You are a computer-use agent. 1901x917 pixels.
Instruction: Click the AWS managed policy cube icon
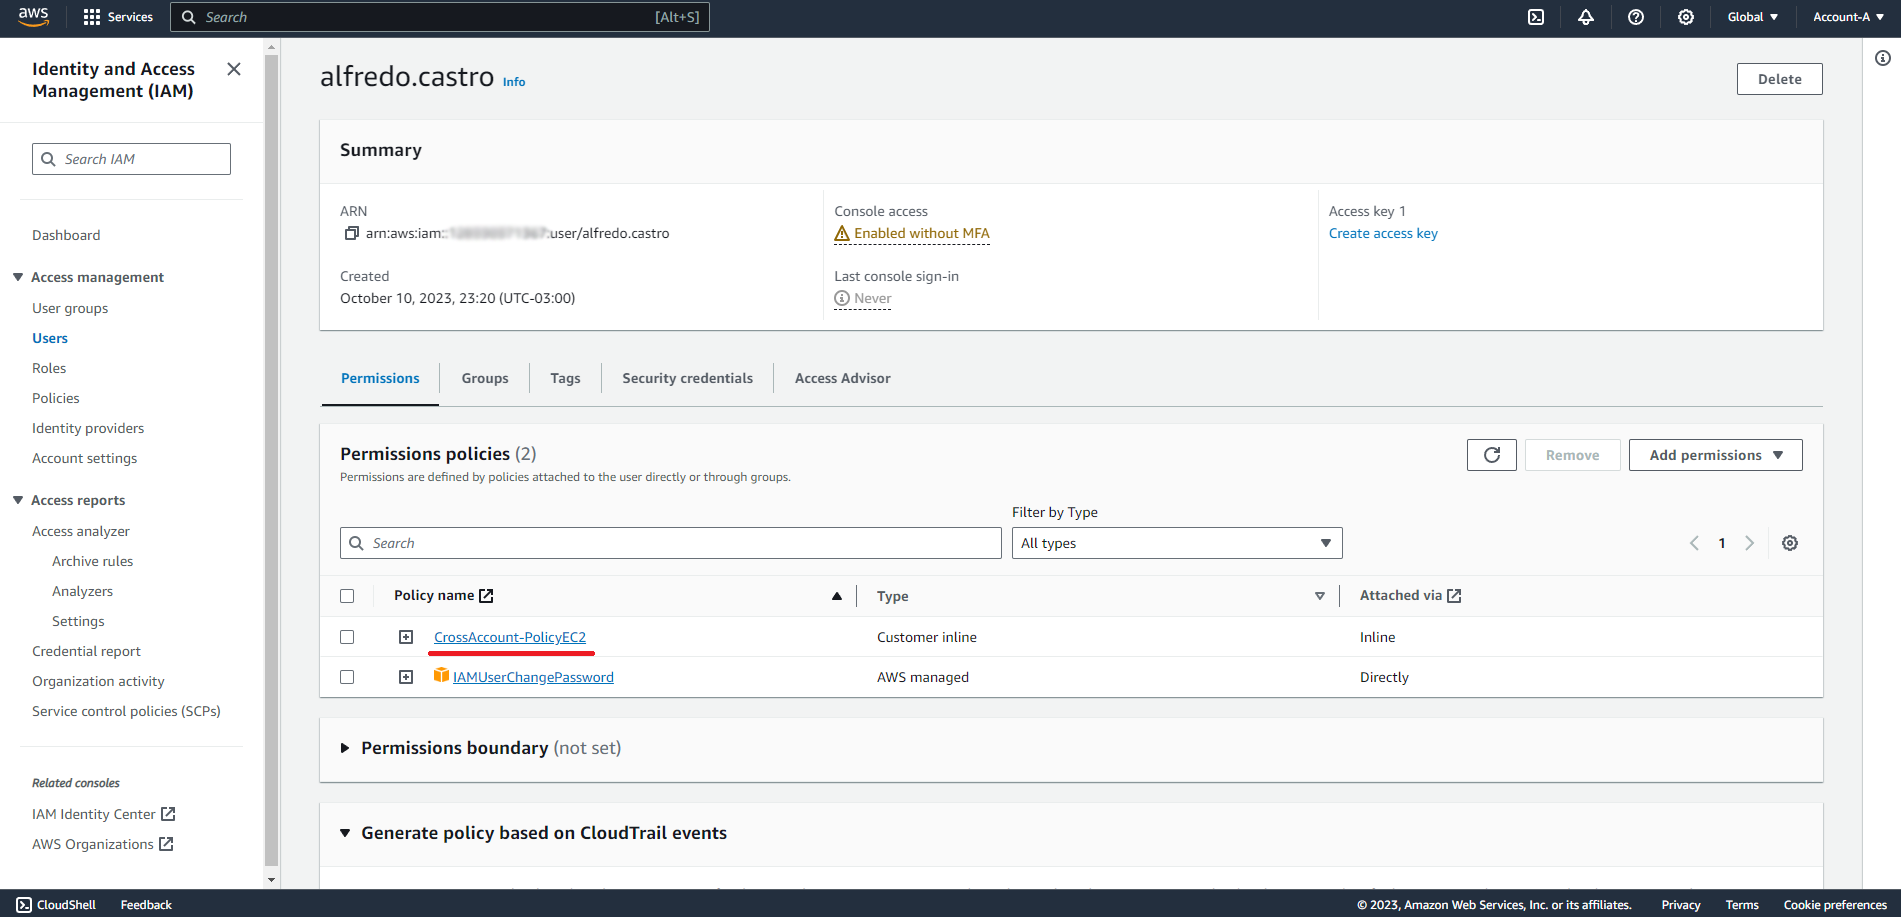point(441,676)
